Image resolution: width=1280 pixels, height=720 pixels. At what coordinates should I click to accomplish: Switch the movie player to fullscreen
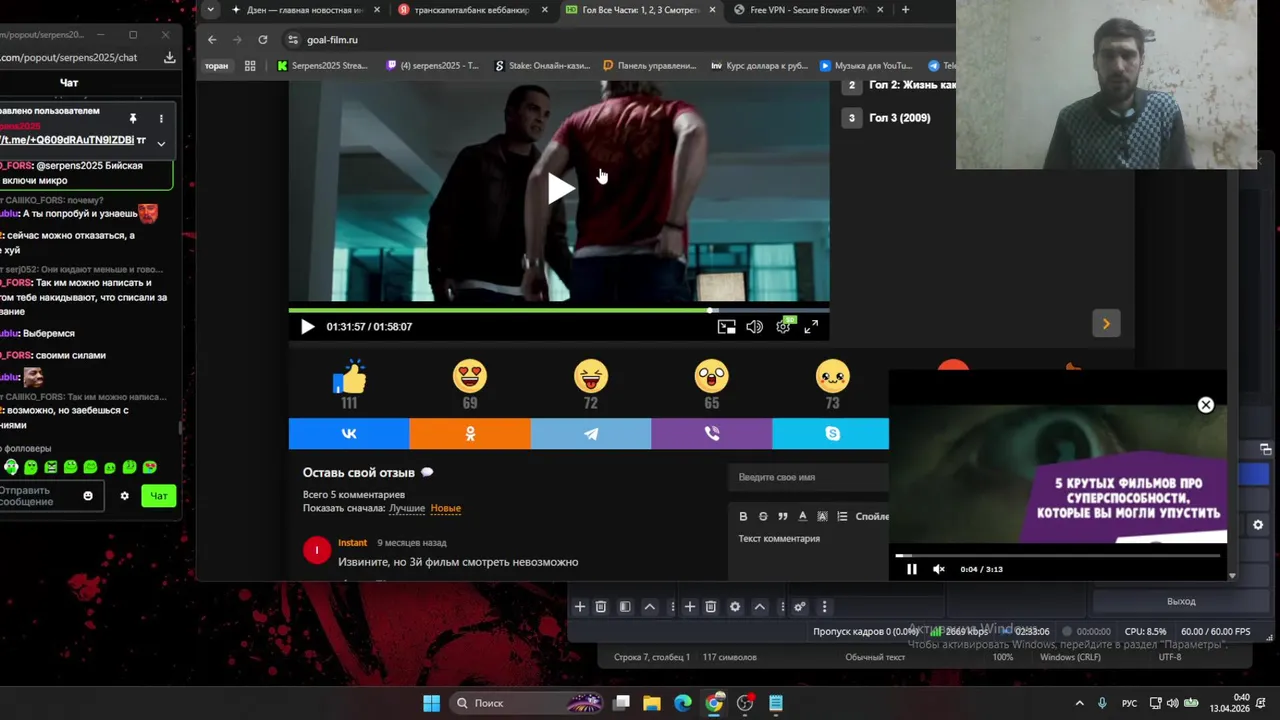(x=812, y=327)
